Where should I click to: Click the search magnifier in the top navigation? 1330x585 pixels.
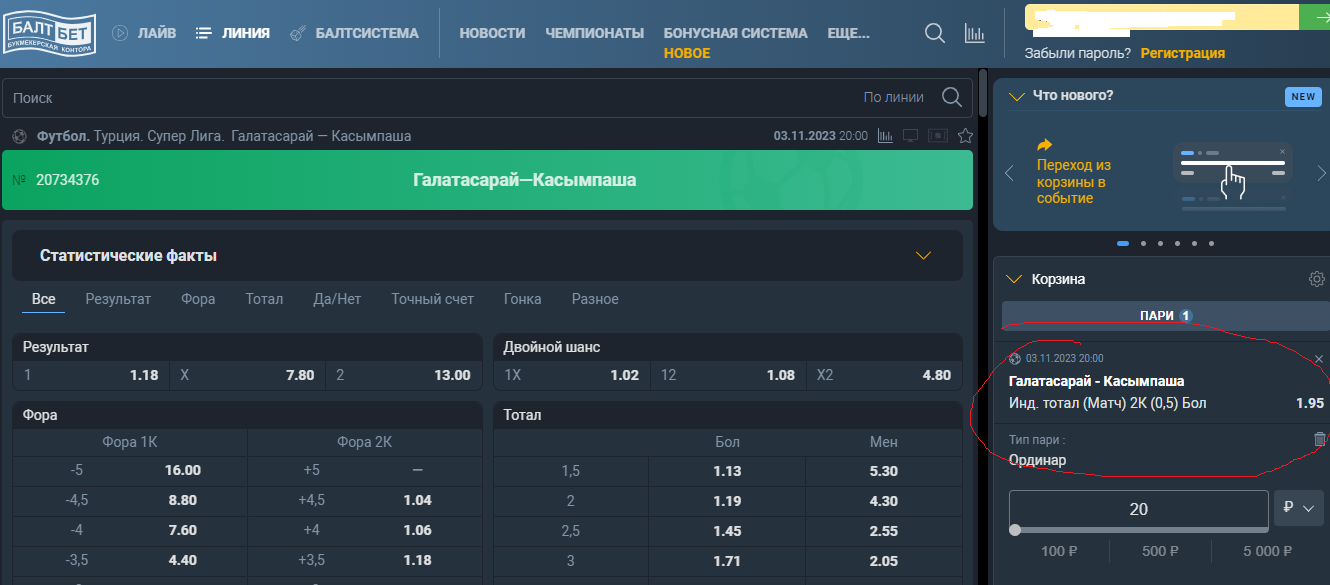coord(934,33)
